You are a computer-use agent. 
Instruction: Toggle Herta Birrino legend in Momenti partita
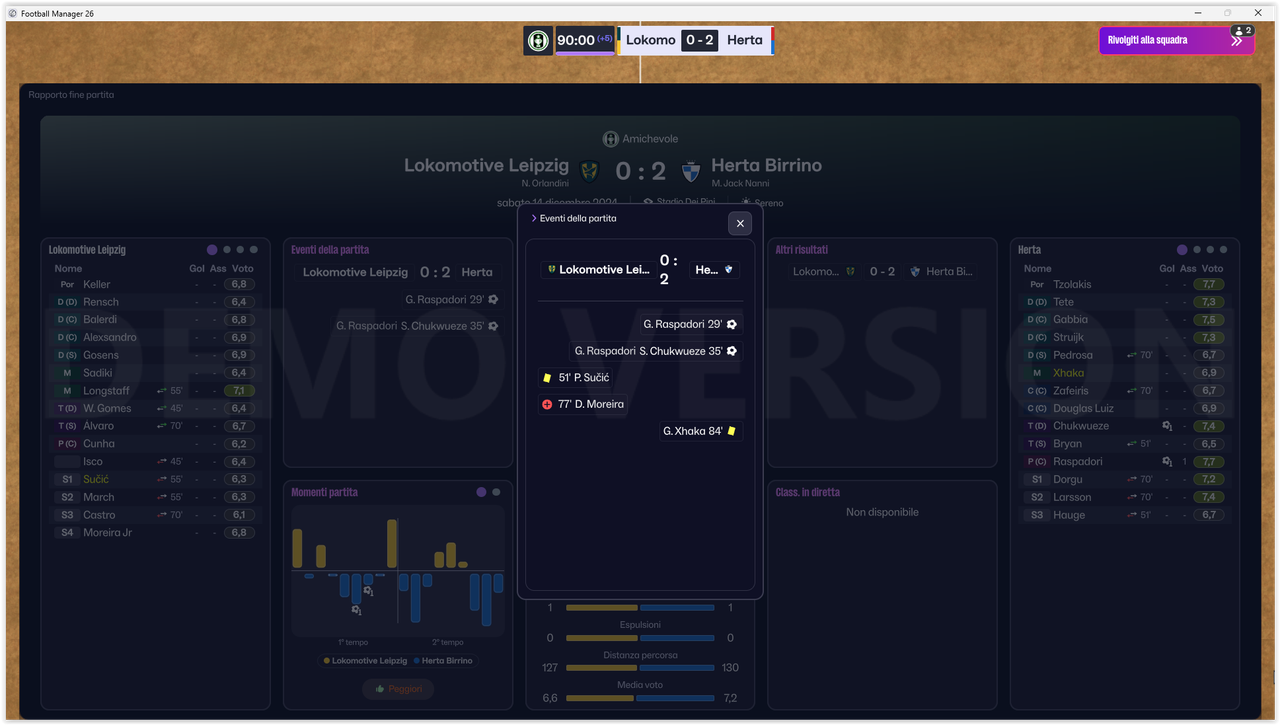442,661
